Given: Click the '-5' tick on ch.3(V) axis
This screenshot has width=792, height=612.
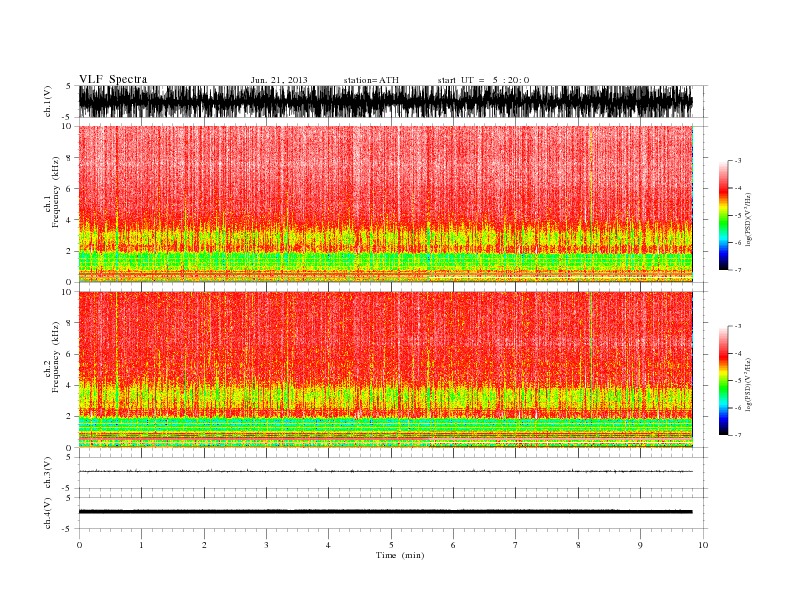Looking at the screenshot, I should 68,488.
